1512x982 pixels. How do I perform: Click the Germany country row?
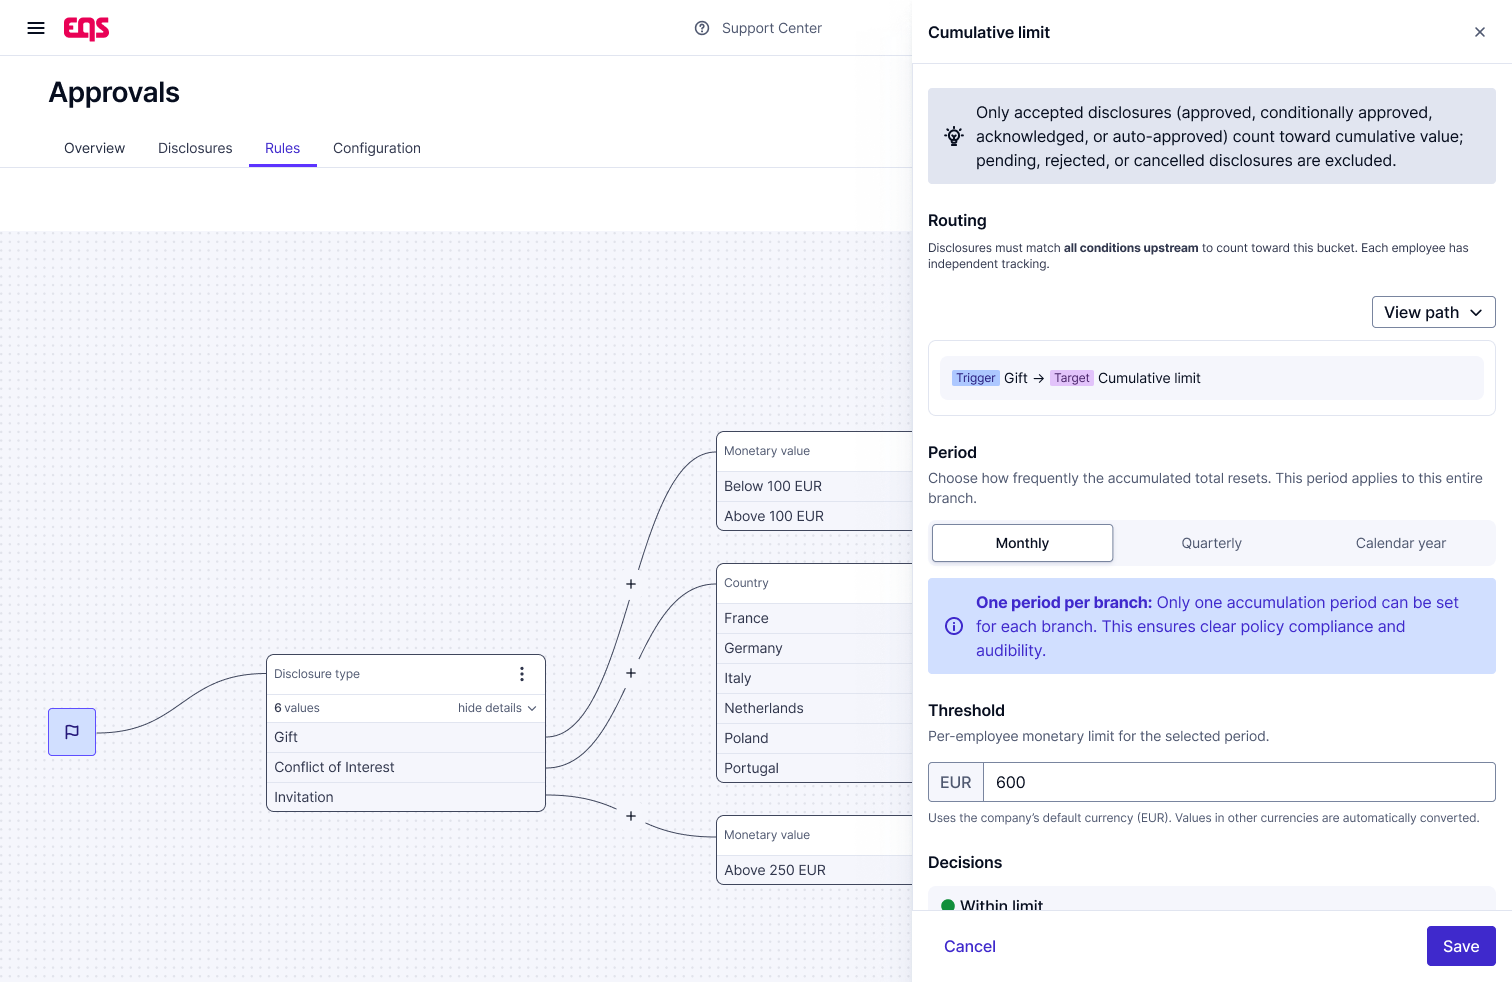[815, 648]
